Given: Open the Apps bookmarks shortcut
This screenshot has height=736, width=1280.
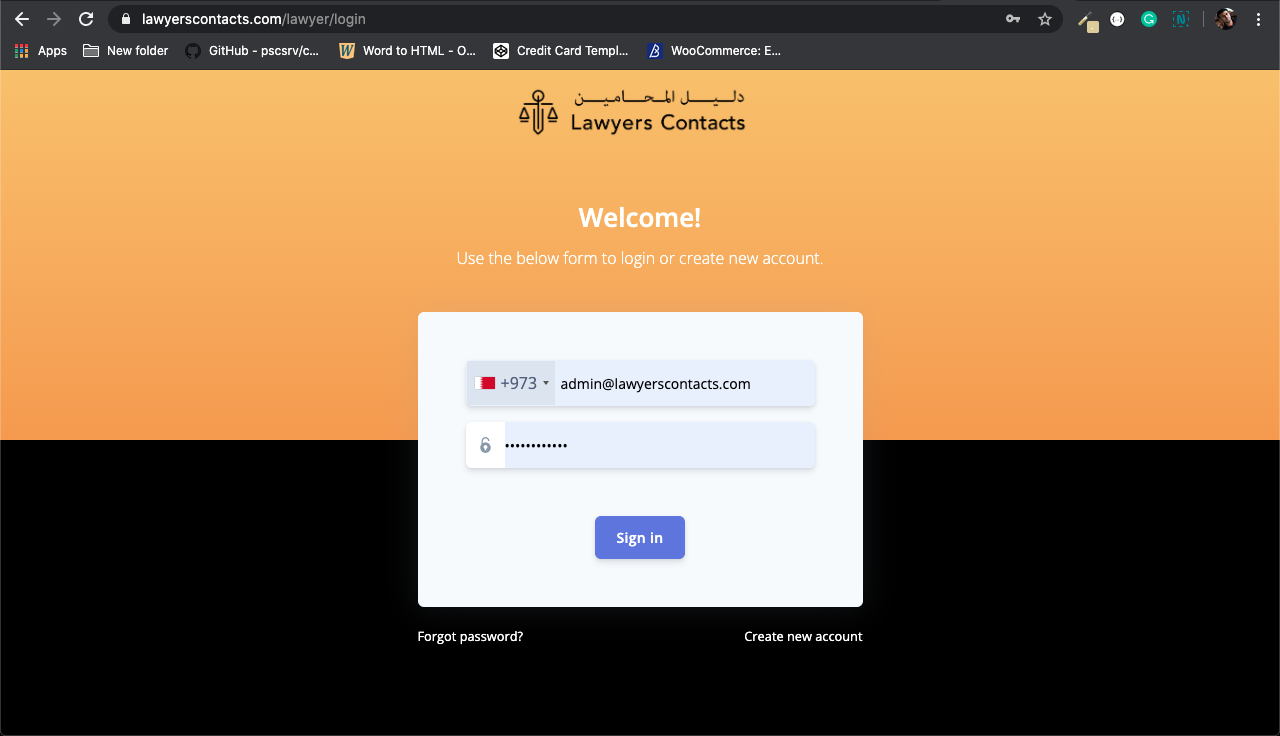Looking at the screenshot, I should click(x=41, y=51).
